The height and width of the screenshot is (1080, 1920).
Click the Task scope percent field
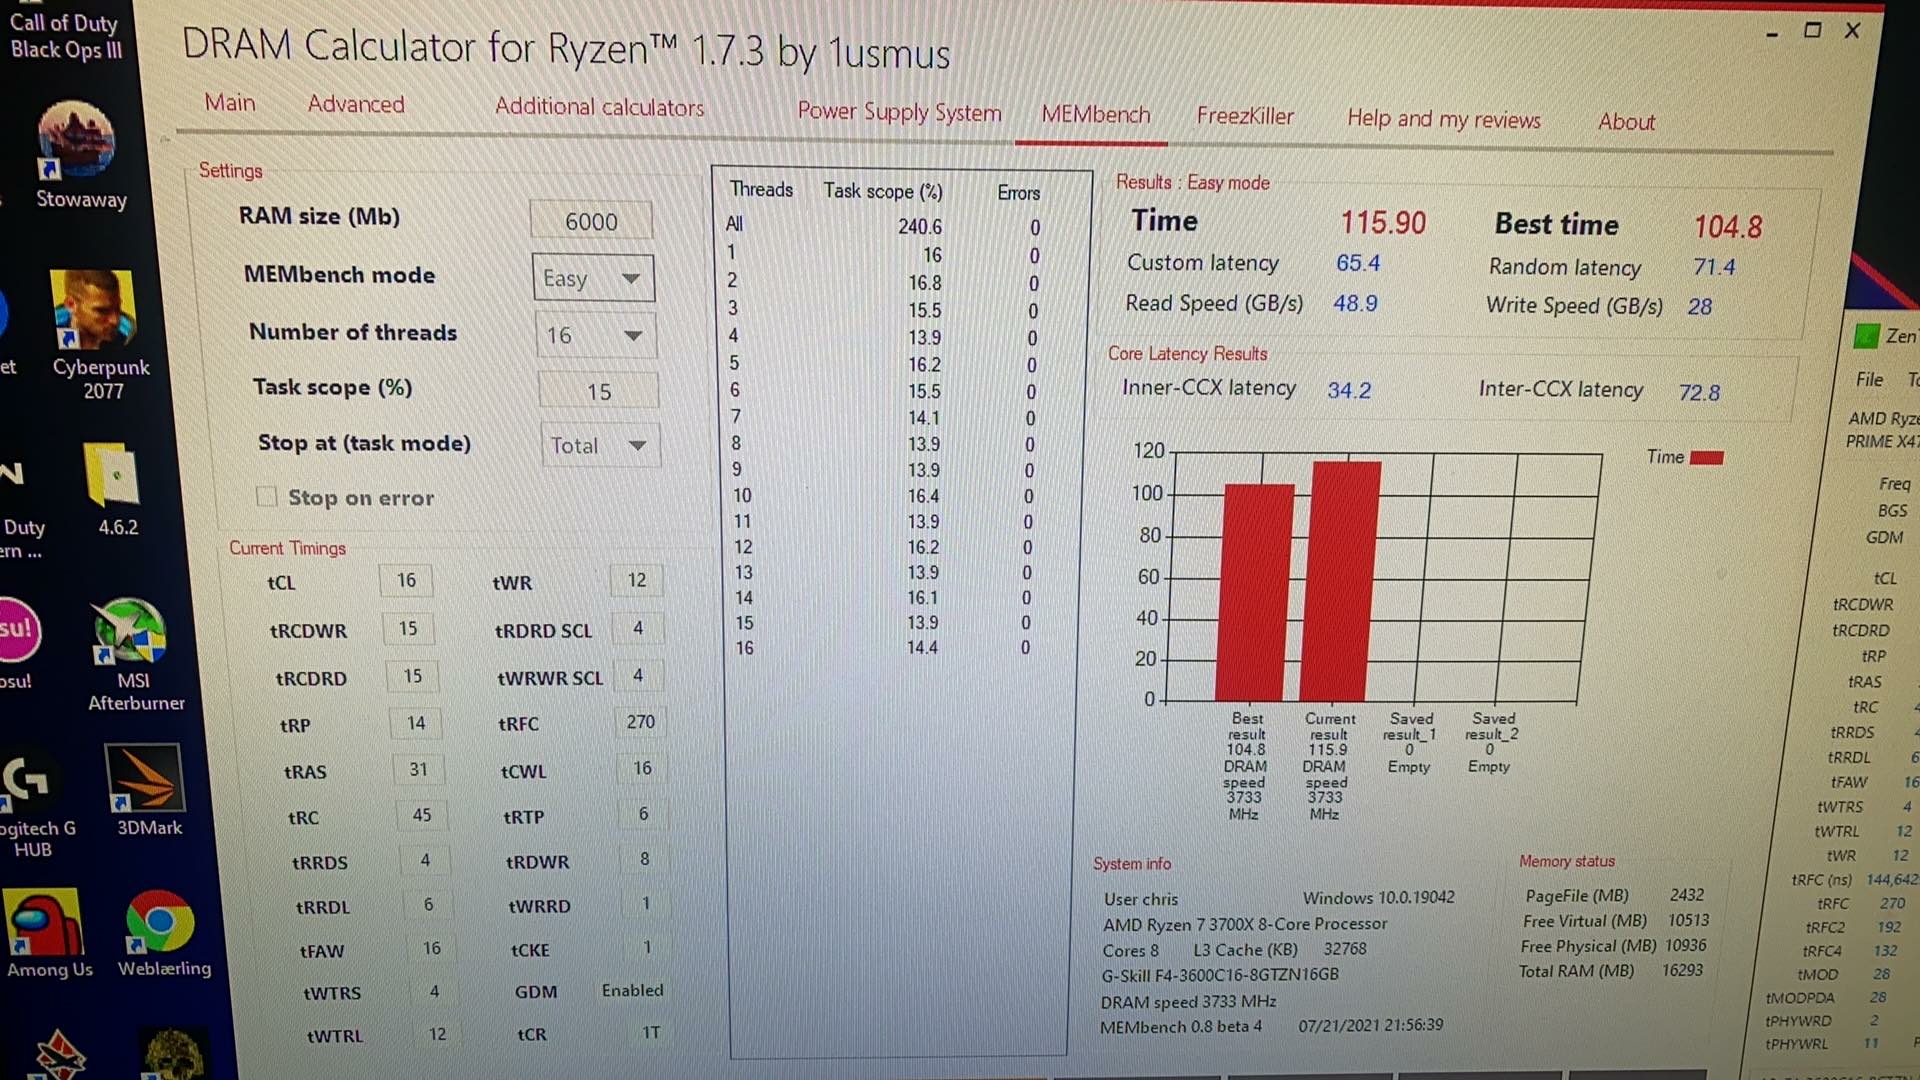(x=598, y=391)
